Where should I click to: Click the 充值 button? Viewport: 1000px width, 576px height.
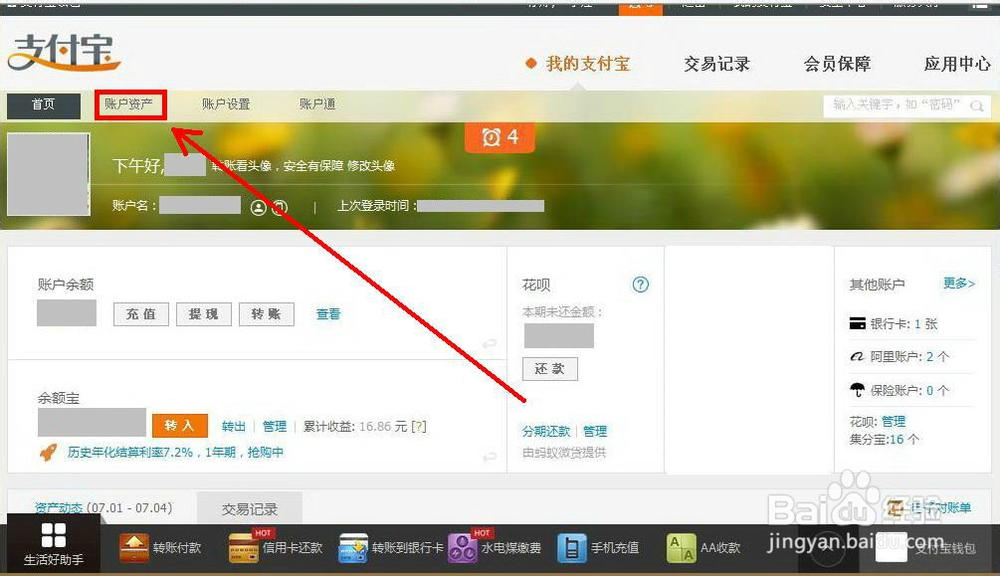141,314
